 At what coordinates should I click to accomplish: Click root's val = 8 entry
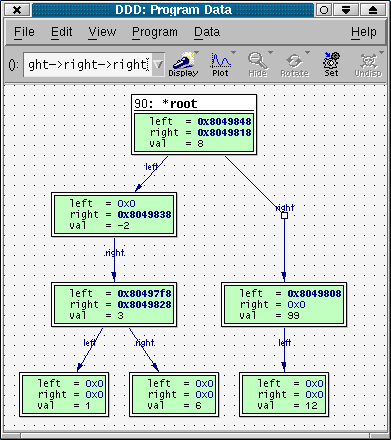[176, 144]
